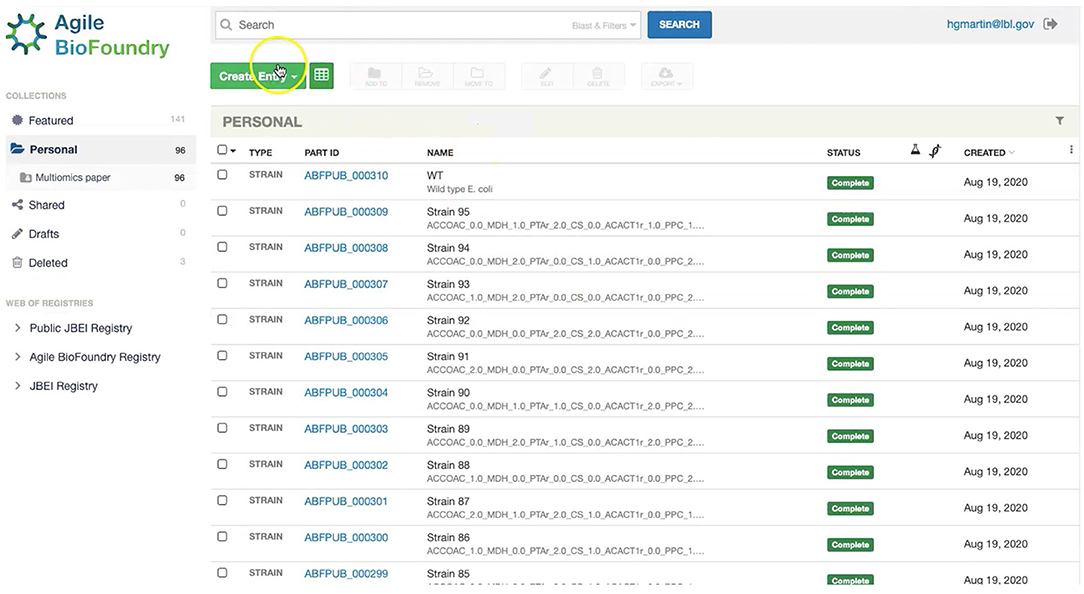
Task: Click the STATUS column header
Action: (843, 153)
